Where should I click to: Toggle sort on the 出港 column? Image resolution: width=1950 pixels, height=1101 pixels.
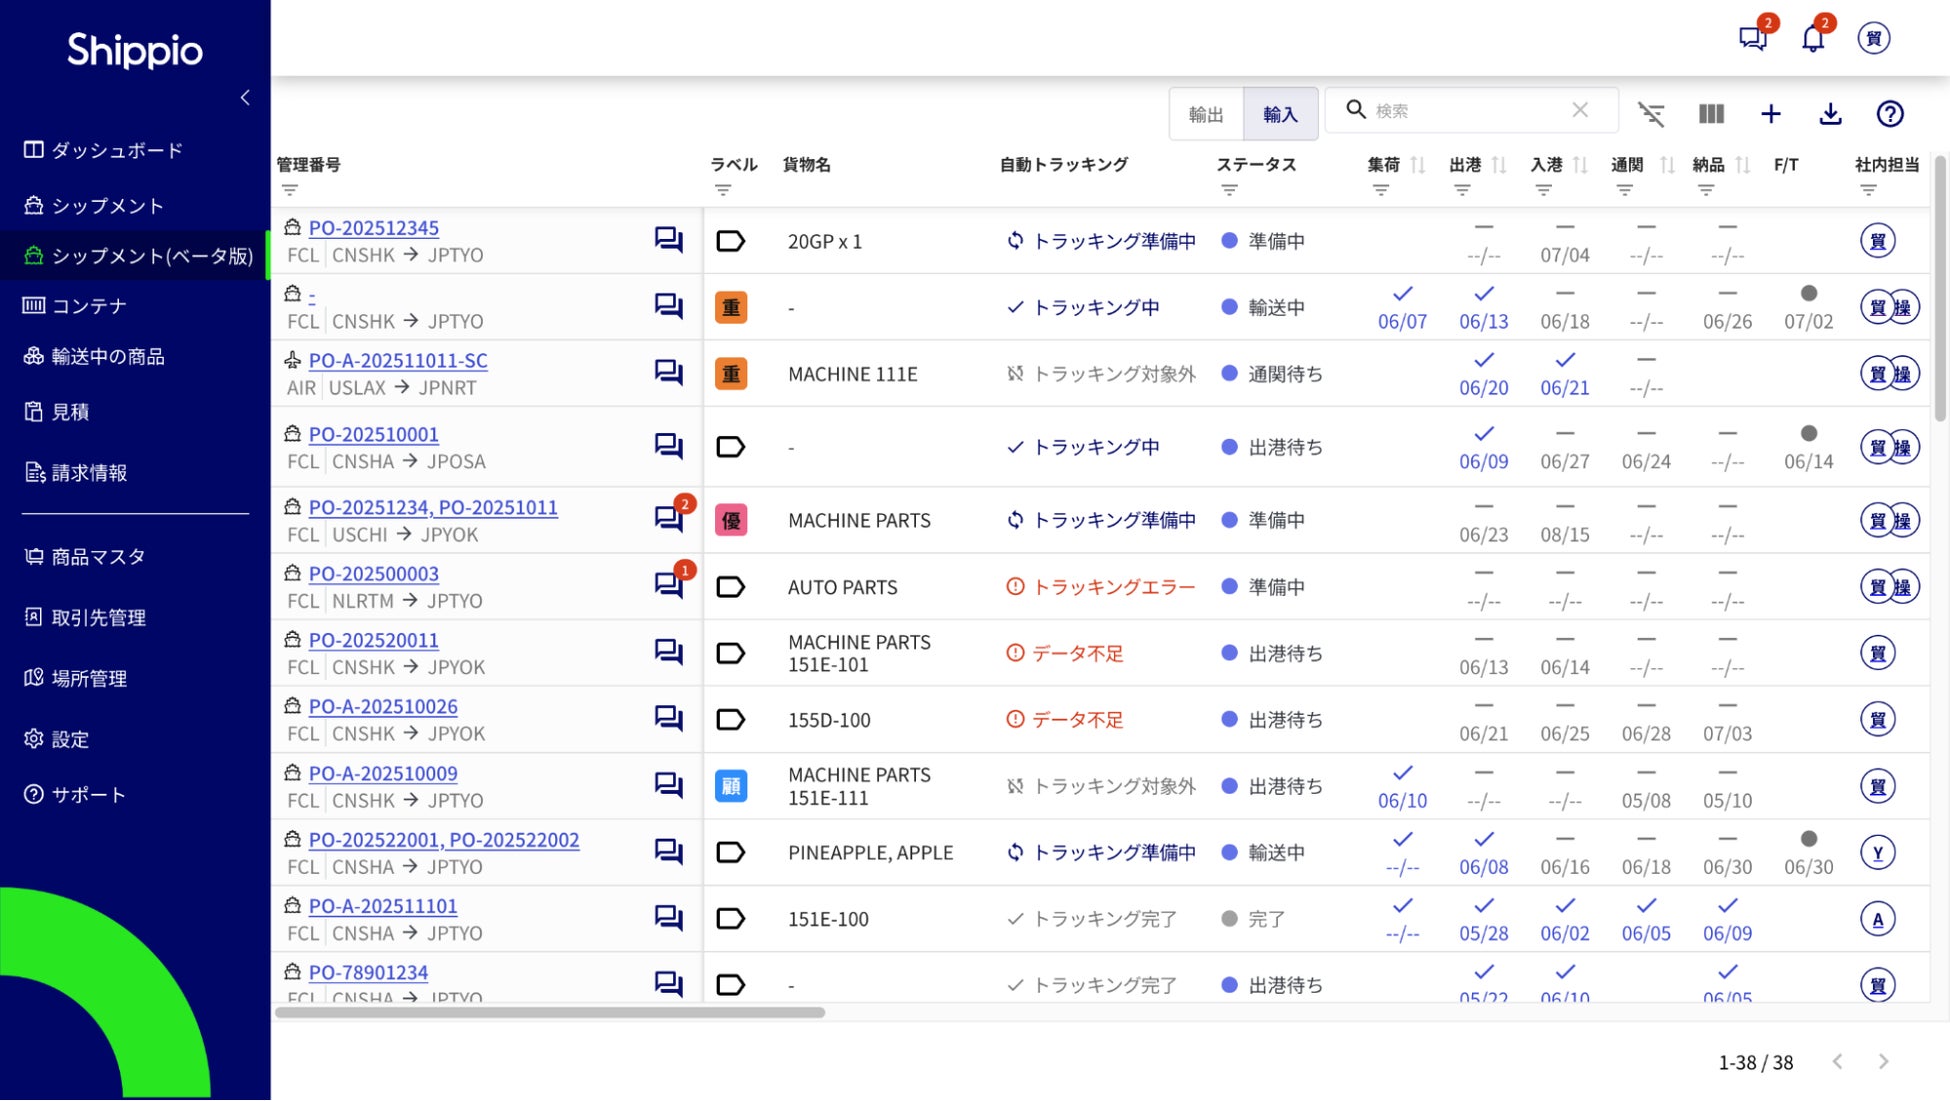1498,165
